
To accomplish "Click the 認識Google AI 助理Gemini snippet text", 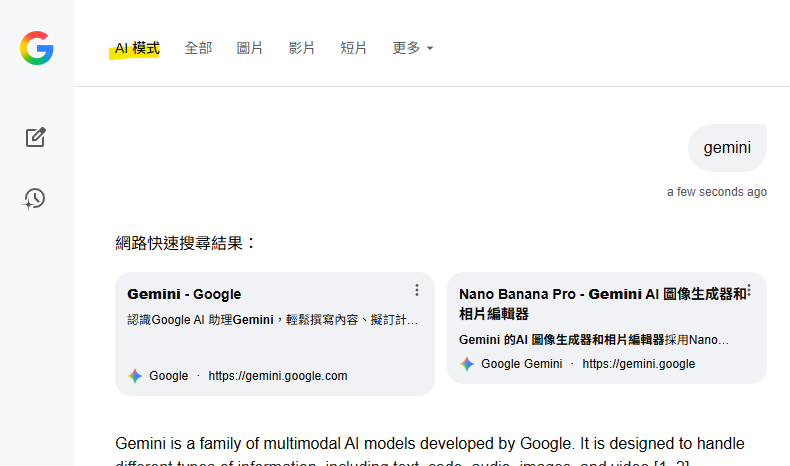I will pos(272,320).
